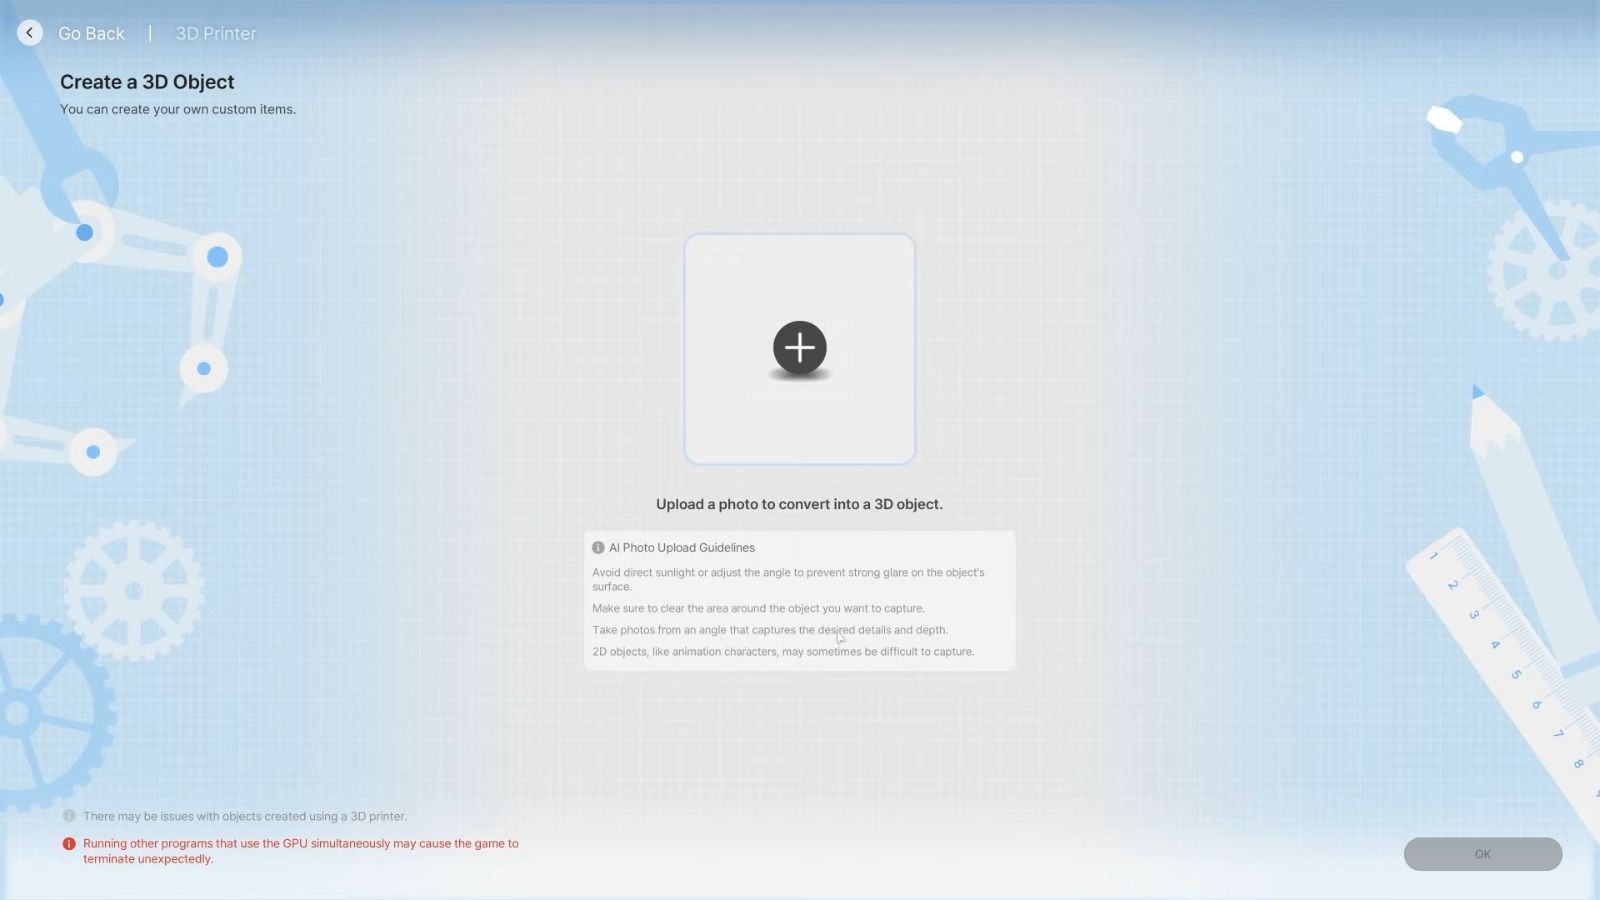
Task: Click the AI Photo Upload Guidelines heading
Action: (682, 548)
